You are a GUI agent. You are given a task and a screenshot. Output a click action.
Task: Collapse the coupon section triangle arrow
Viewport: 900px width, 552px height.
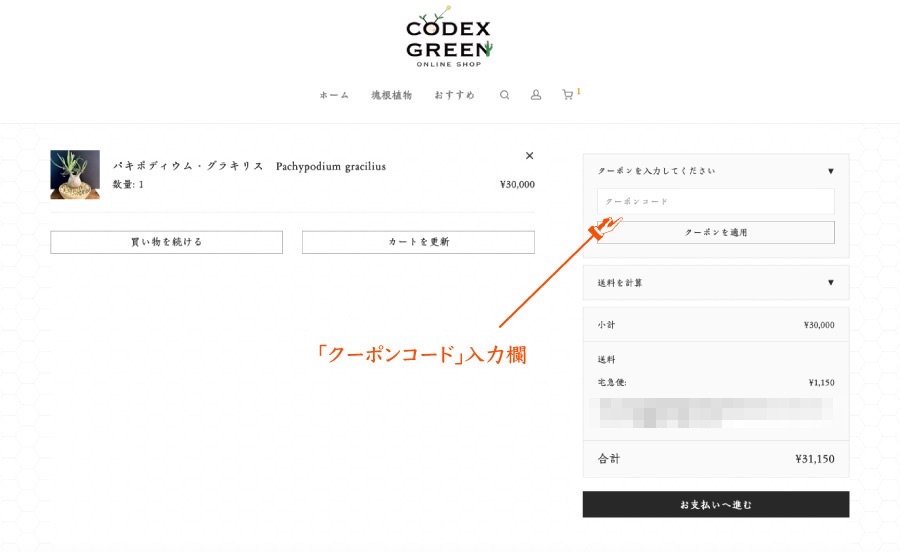click(830, 171)
